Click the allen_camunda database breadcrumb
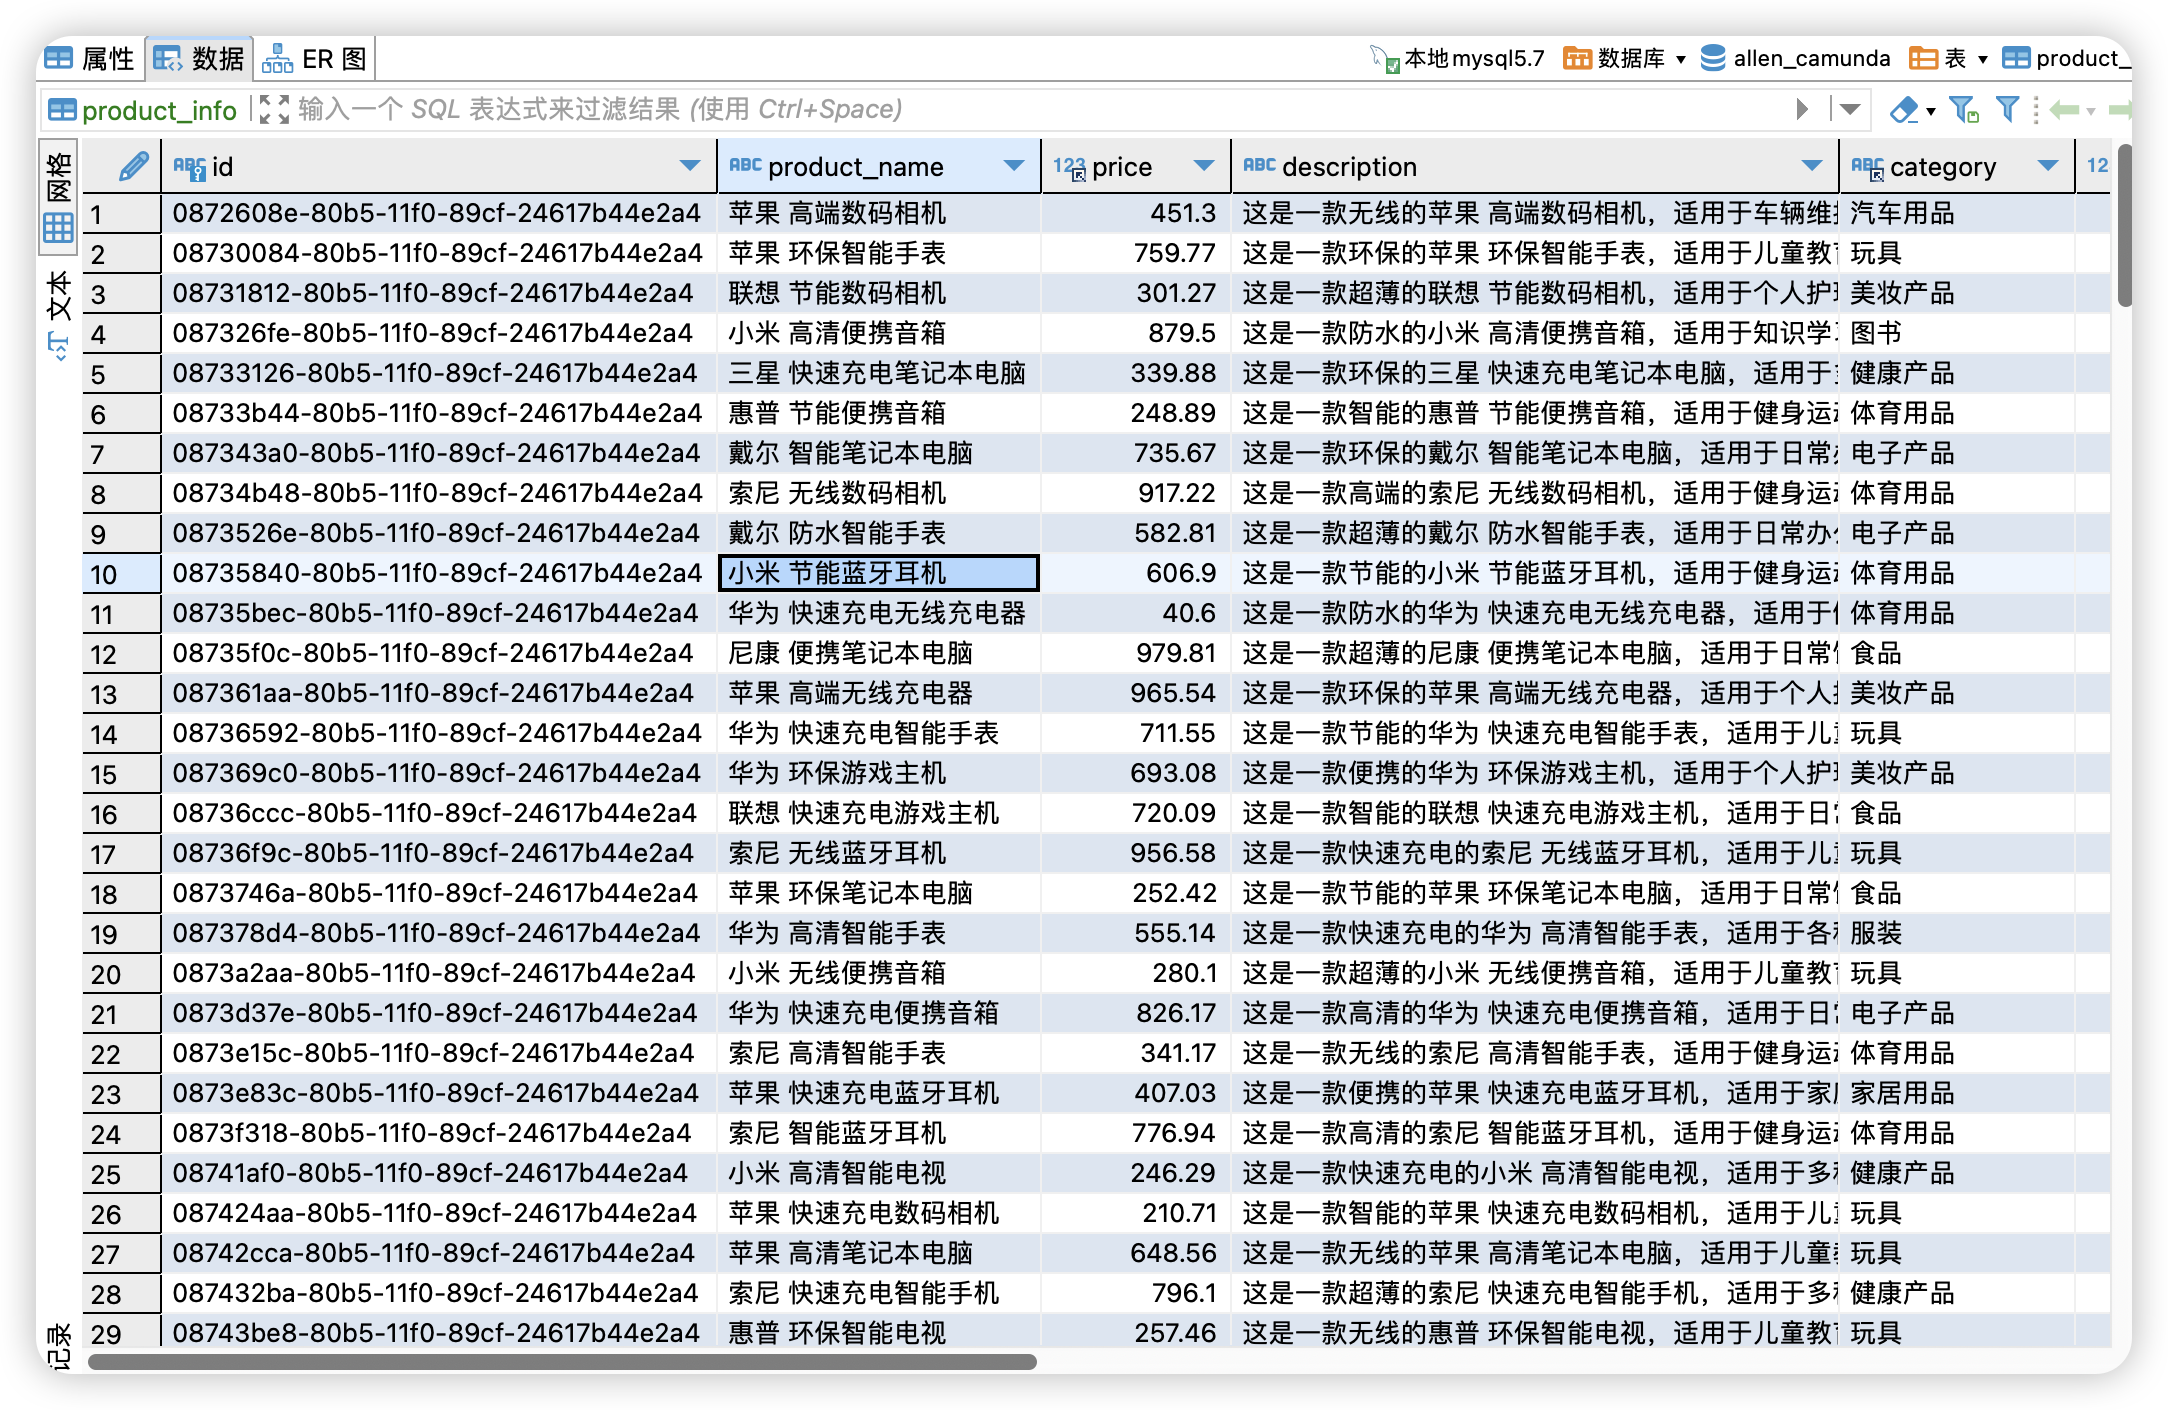The image size is (2168, 1410). point(1796,59)
